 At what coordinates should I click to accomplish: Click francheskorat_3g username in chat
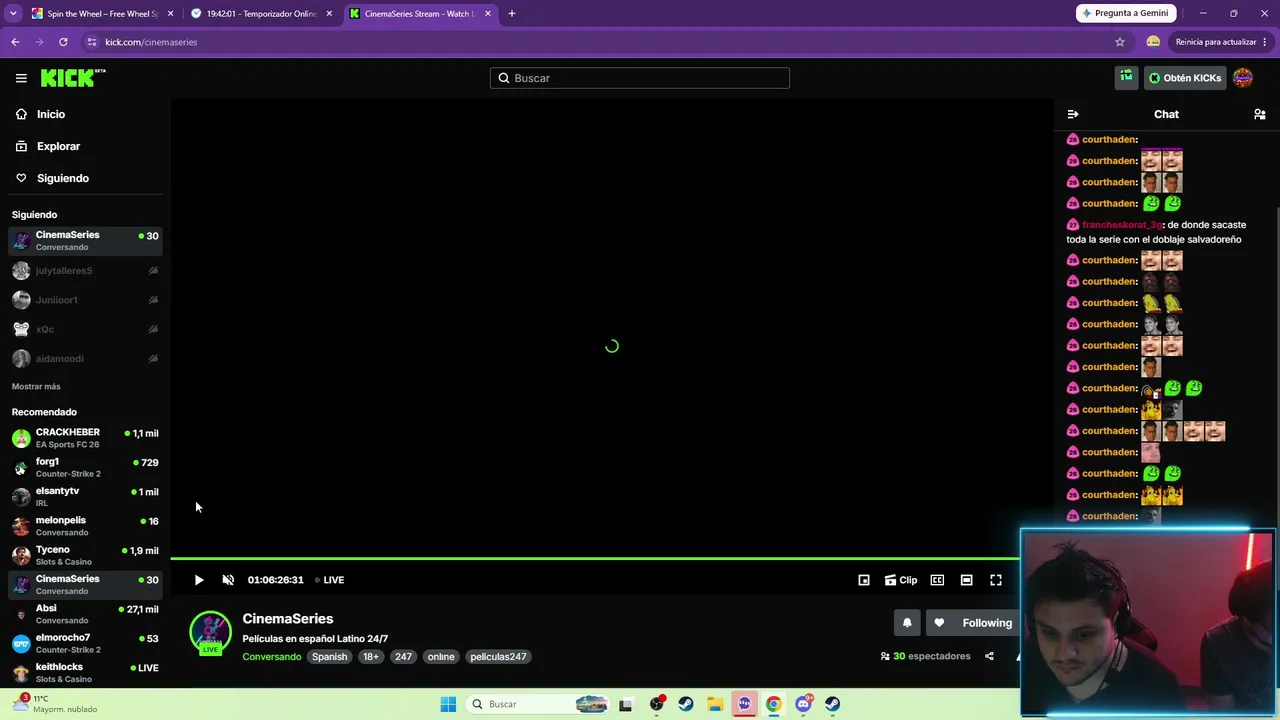pyautogui.click(x=1122, y=225)
